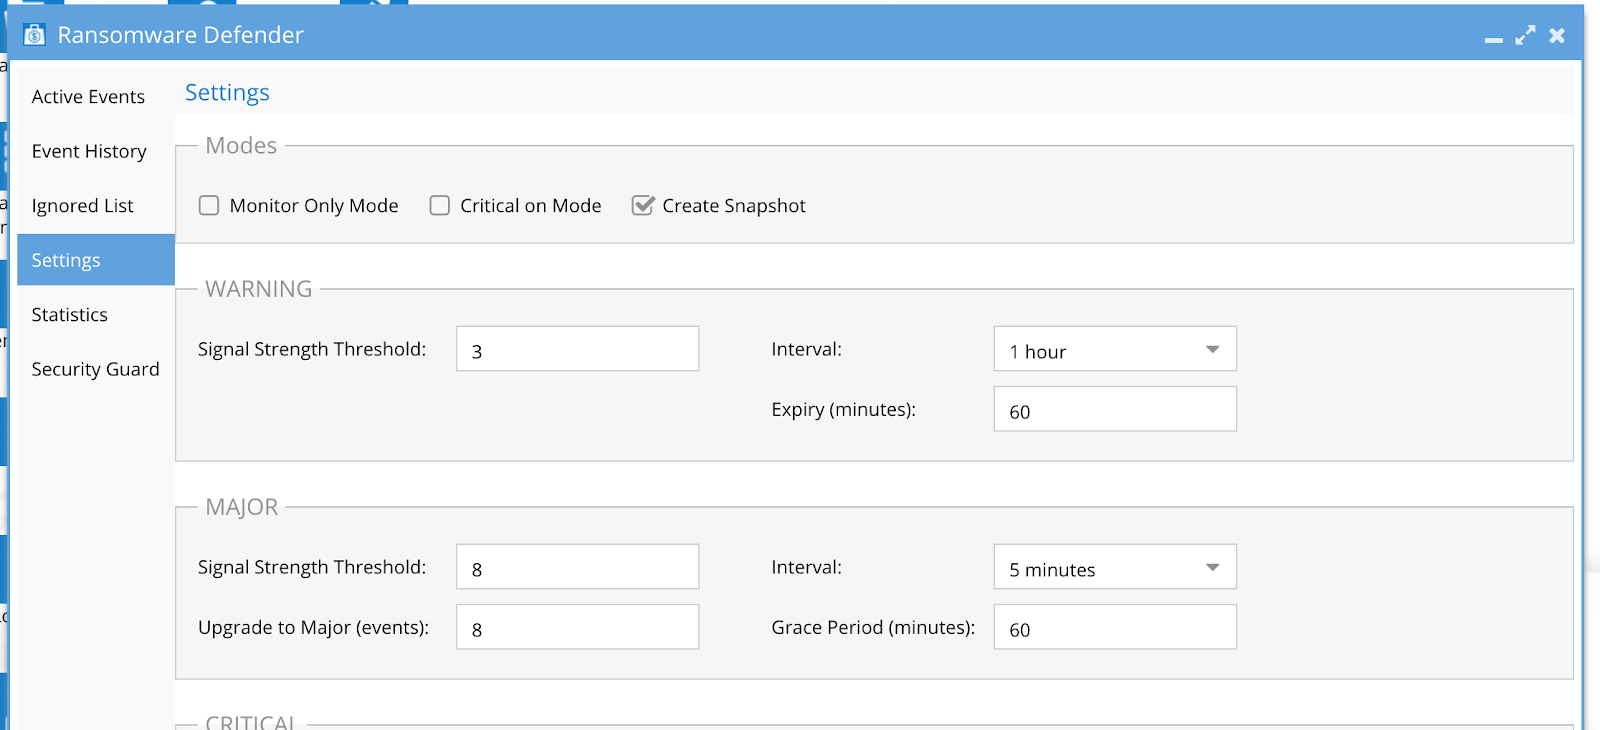This screenshot has height=730, width=1600.
Task: Open MAJOR Interval dropdown showing 5 minutes
Action: [x=1115, y=567]
